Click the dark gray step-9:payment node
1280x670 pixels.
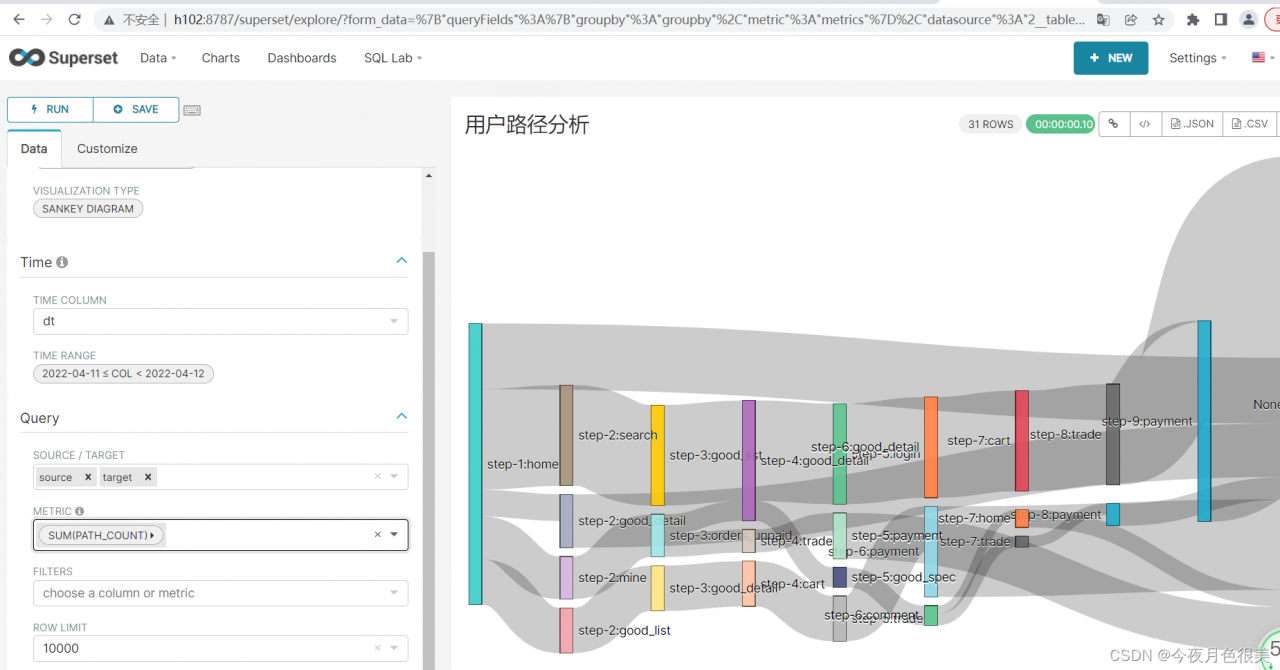coord(1113,434)
